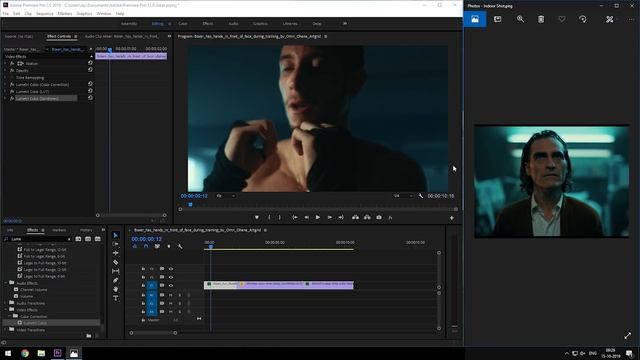Screen dimensions: 640x360
Task: Reset the Opacity effect
Action: coord(90,70)
